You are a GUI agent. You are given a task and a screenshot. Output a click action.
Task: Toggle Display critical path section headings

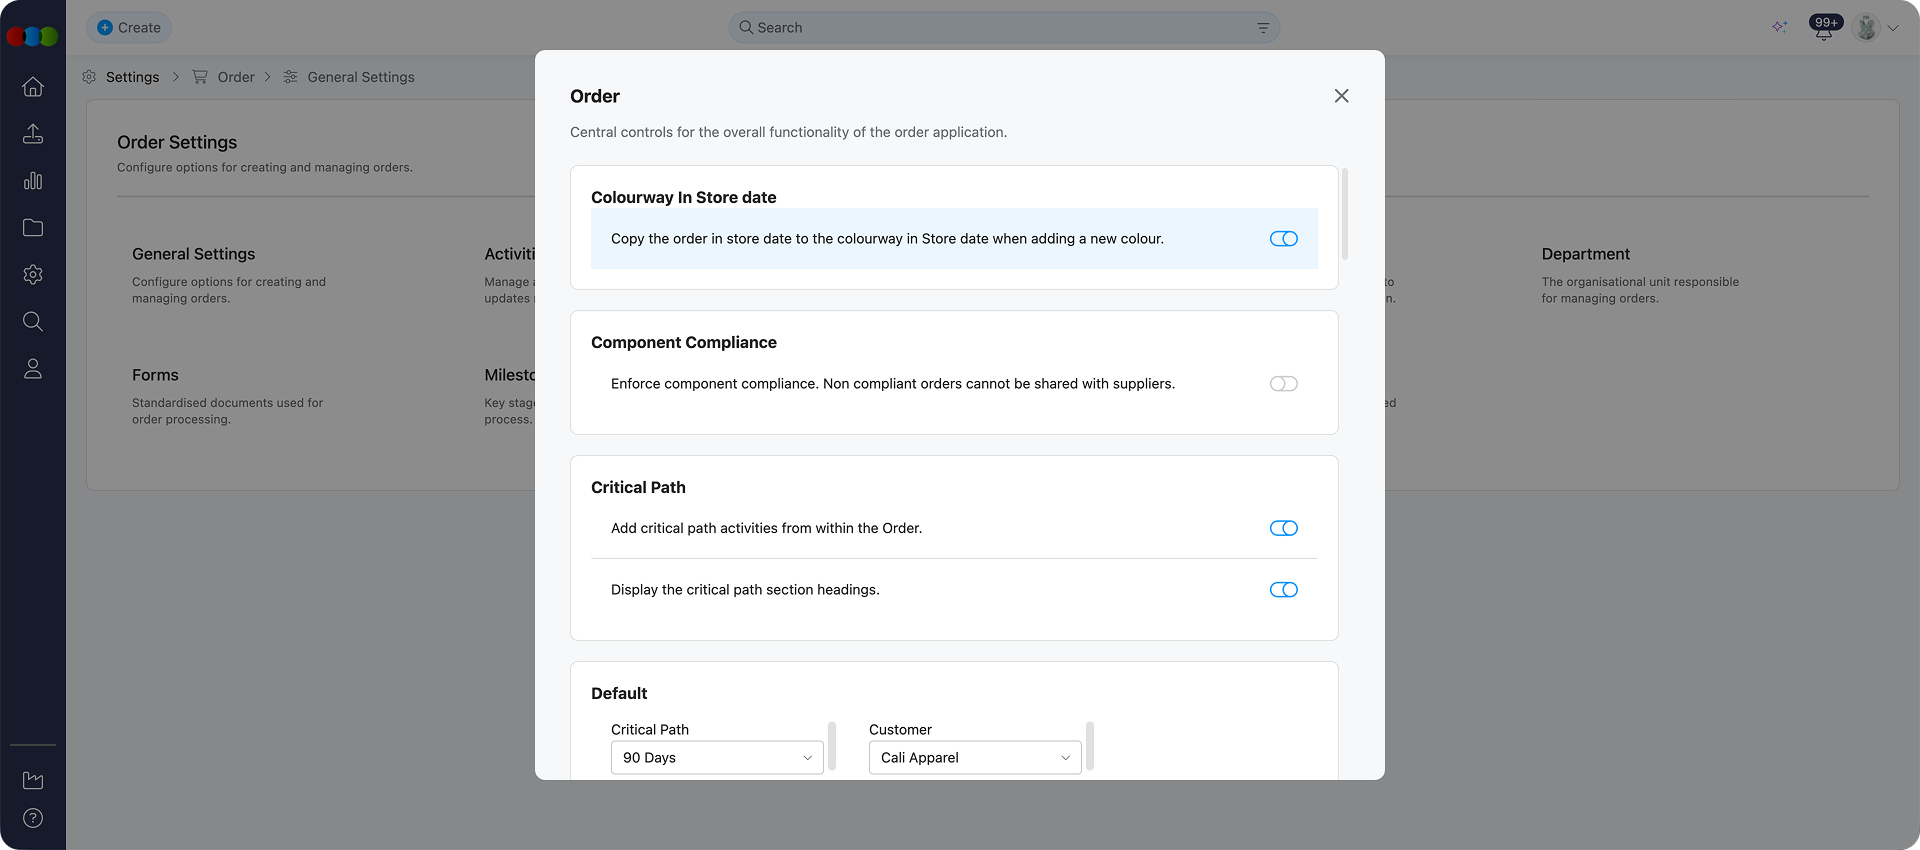tap(1283, 590)
